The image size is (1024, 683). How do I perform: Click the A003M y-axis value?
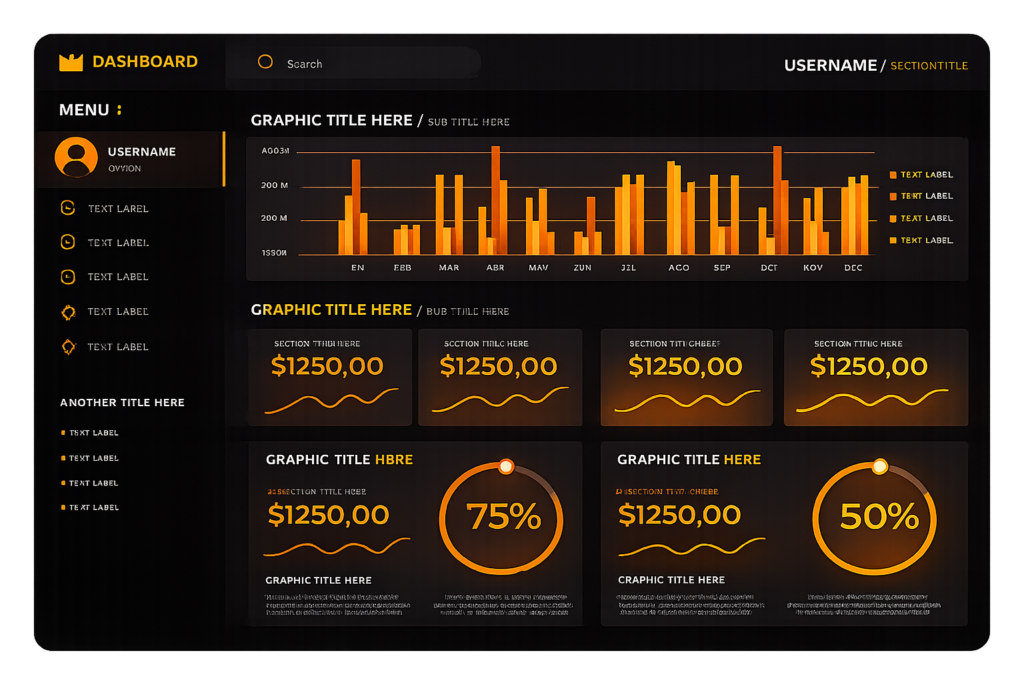click(275, 151)
